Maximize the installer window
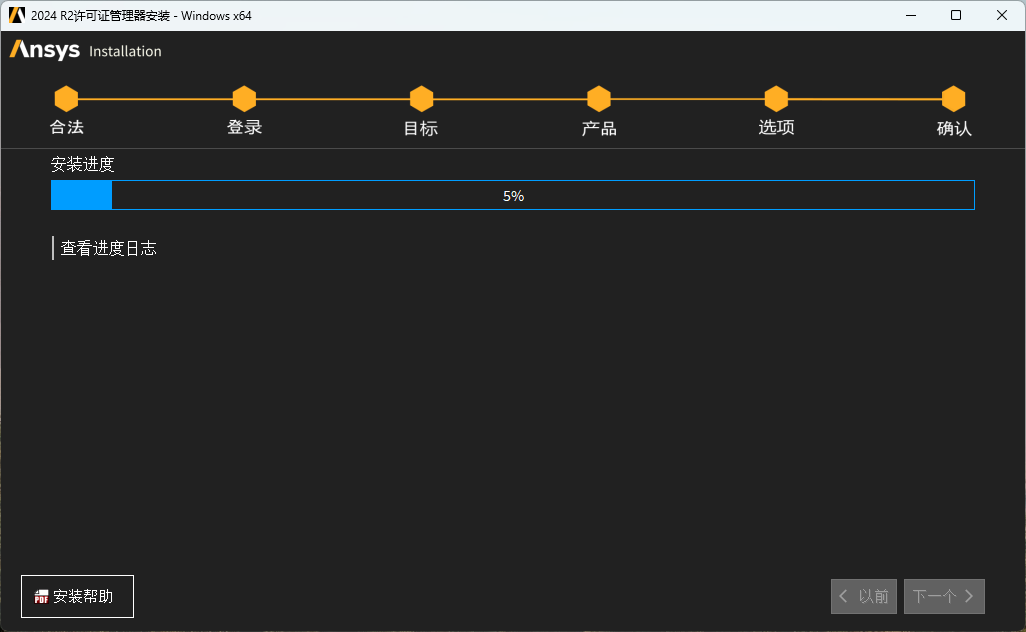Screen dimensions: 1026x632 pyautogui.click(x=956, y=15)
